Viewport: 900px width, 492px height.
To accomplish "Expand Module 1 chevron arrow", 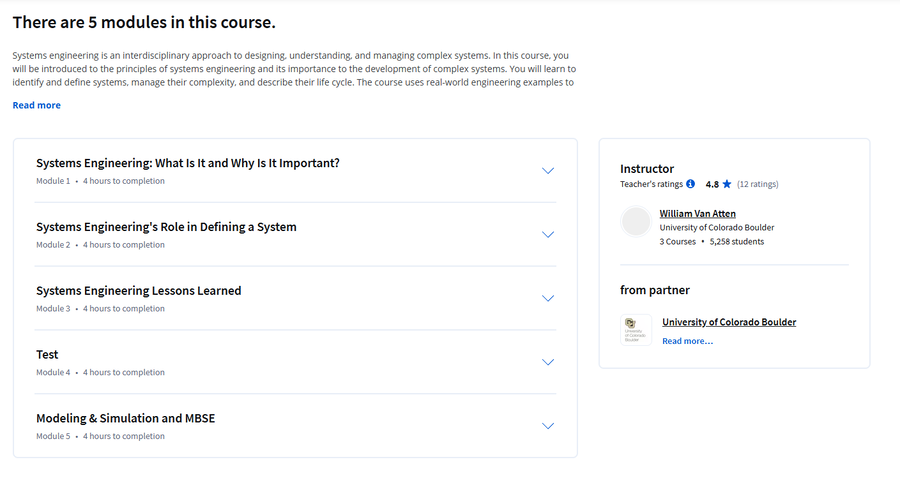I will tap(548, 171).
